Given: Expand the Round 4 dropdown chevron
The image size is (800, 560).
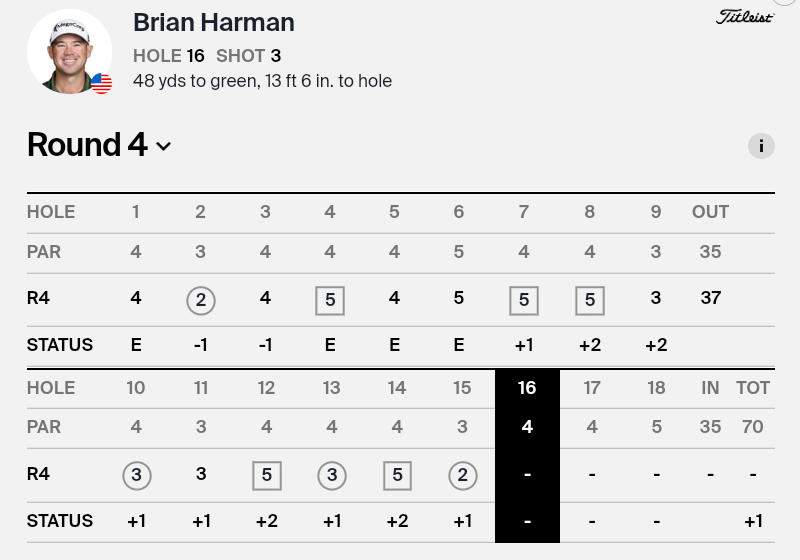Looking at the screenshot, I should pos(164,146).
